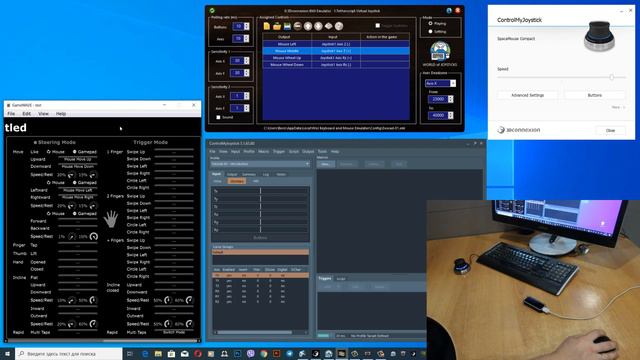The height and width of the screenshot is (360, 640).
Task: Open Photoshop from the taskbar
Action: click(x=238, y=353)
